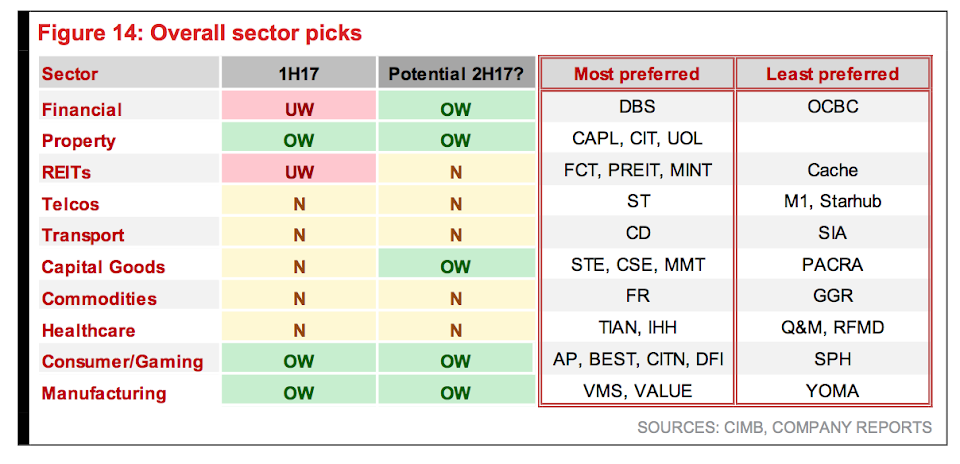This screenshot has height=464, width=960.
Task: Click the Sector column header
Action: pyautogui.click(x=129, y=74)
